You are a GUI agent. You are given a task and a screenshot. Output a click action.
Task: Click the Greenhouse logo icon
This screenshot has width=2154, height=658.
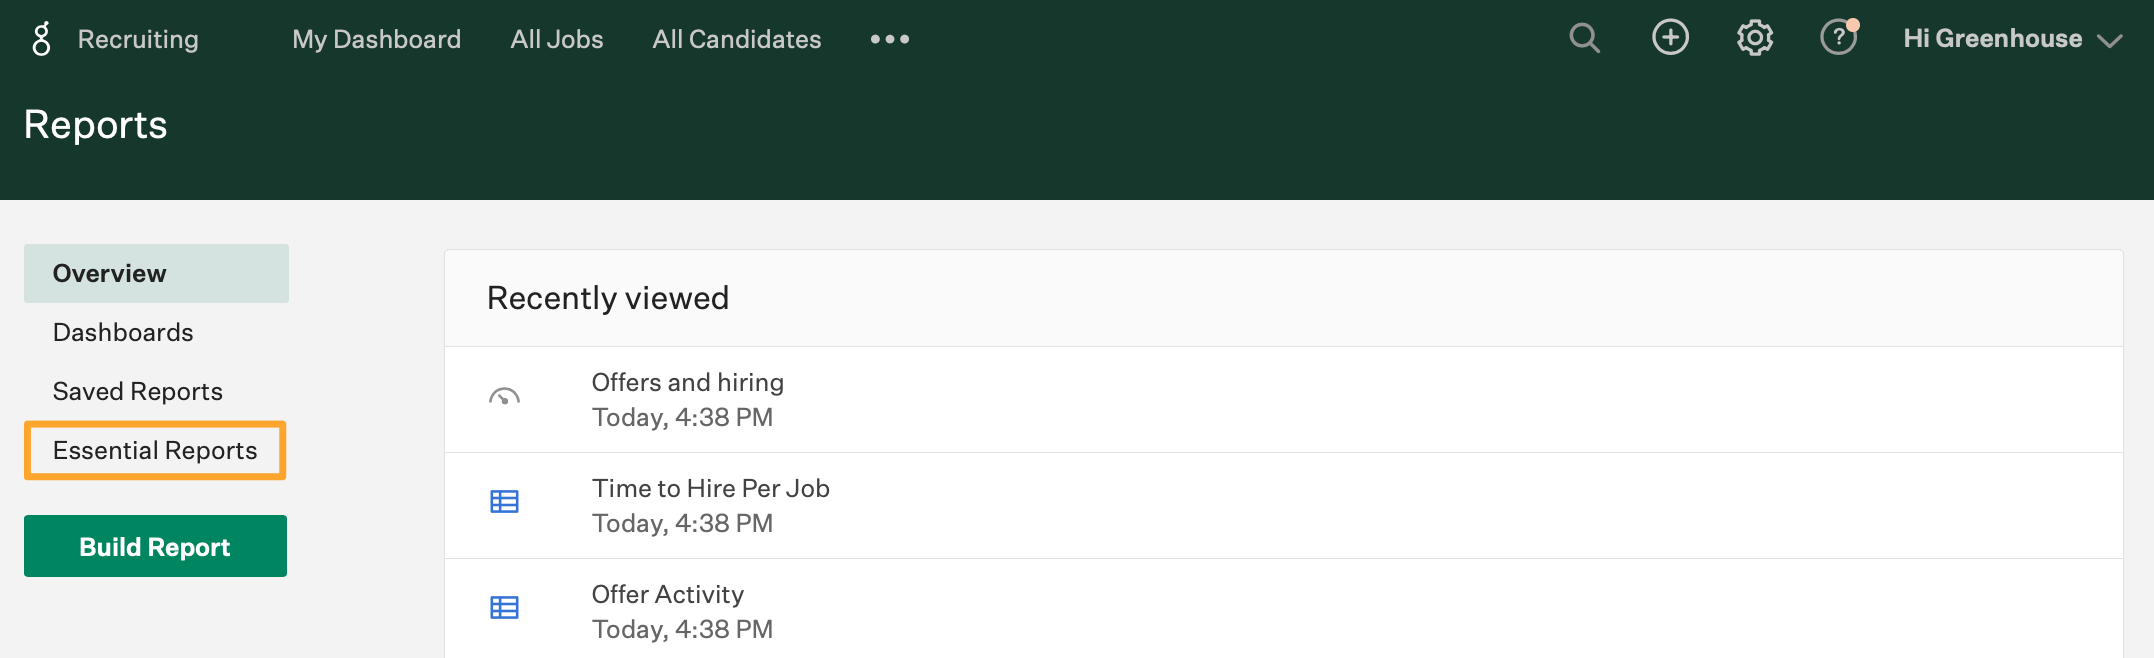[x=41, y=39]
